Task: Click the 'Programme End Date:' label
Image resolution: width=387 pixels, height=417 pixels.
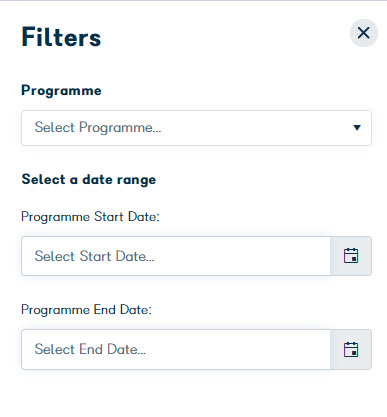Action: [86, 310]
